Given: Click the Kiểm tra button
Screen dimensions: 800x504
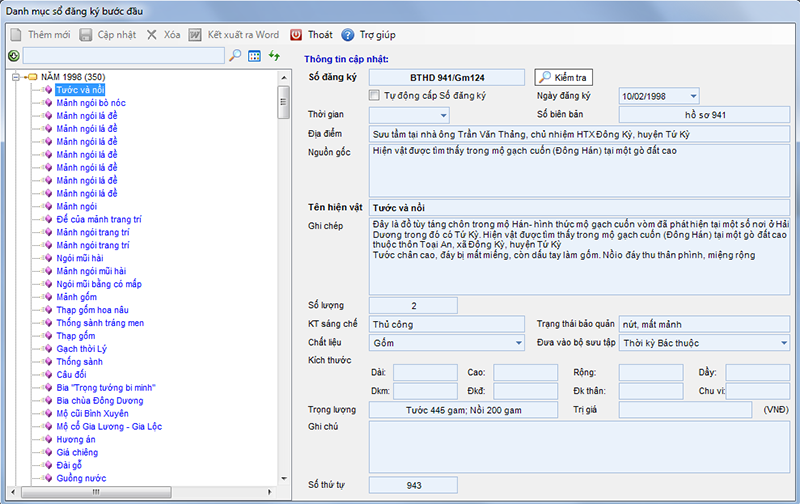Looking at the screenshot, I should pyautogui.click(x=563, y=77).
